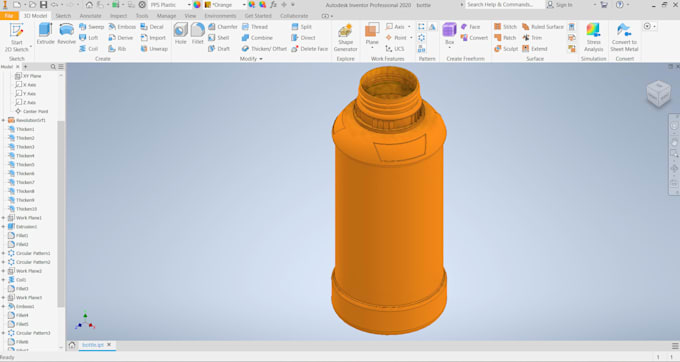Image resolution: width=680 pixels, height=362 pixels.
Task: Select the Patch surface tool
Action: pos(505,38)
